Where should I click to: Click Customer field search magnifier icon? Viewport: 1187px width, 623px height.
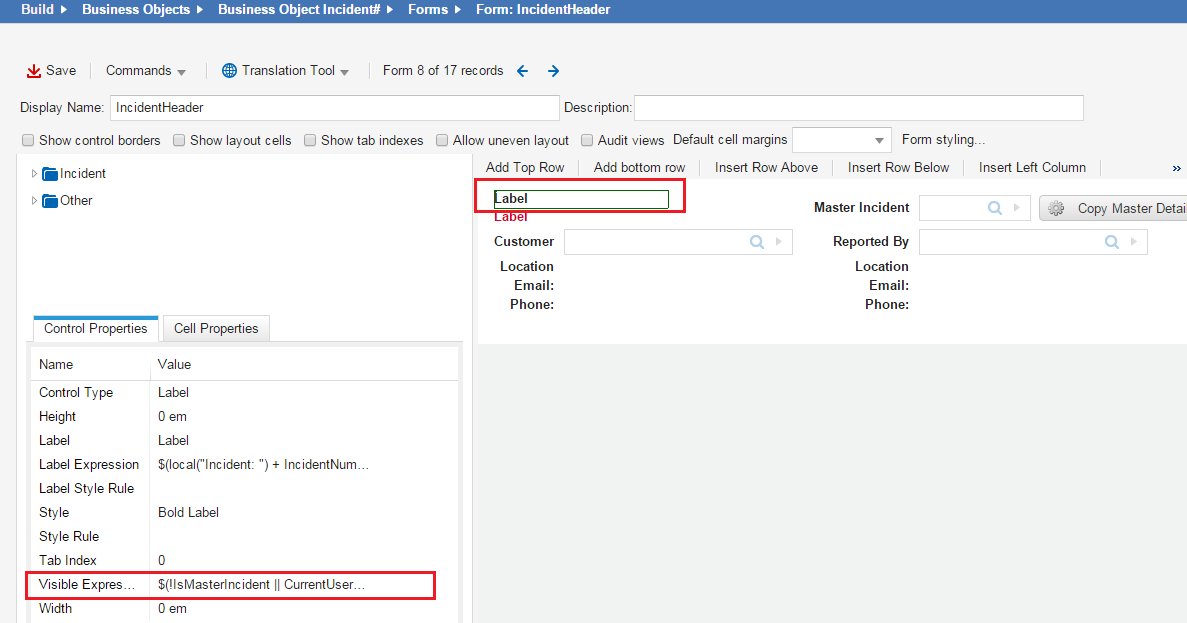(x=756, y=242)
